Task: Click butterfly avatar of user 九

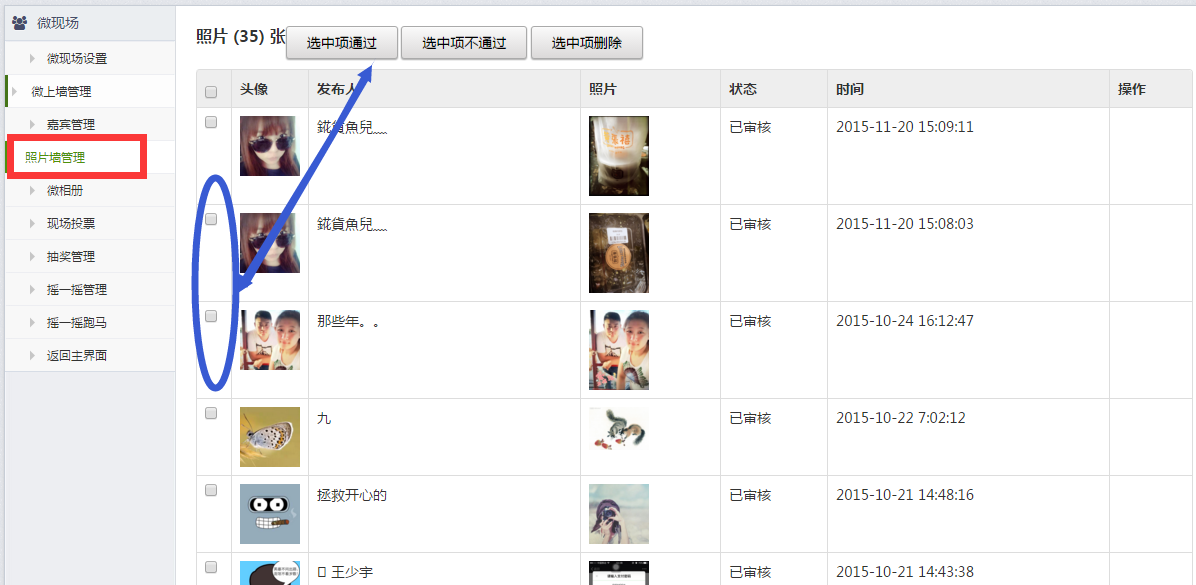Action: tap(270, 437)
